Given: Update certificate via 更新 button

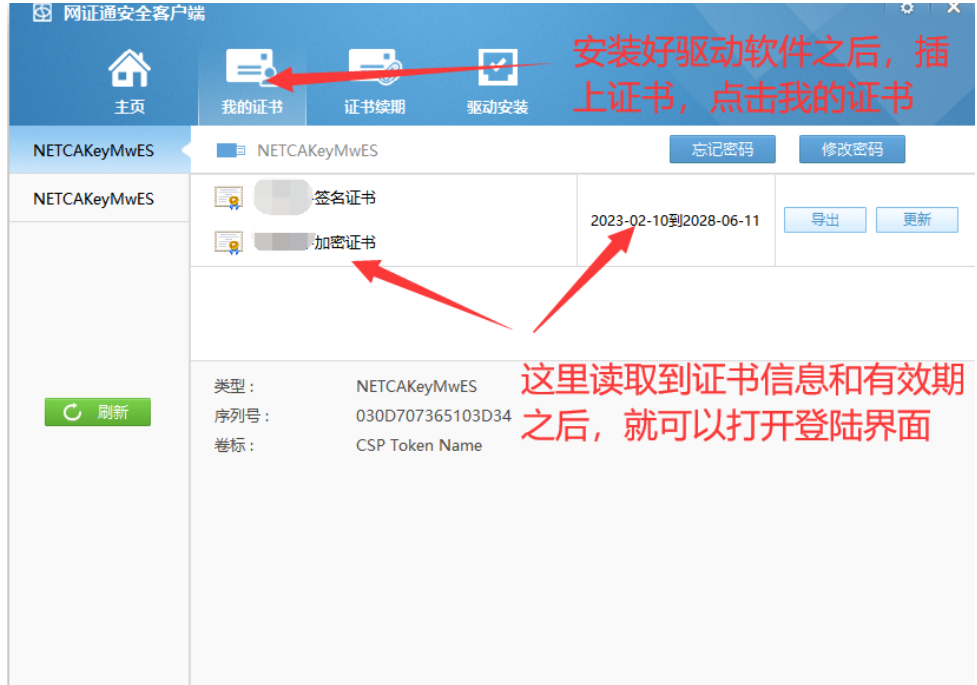Looking at the screenshot, I should pos(916,220).
